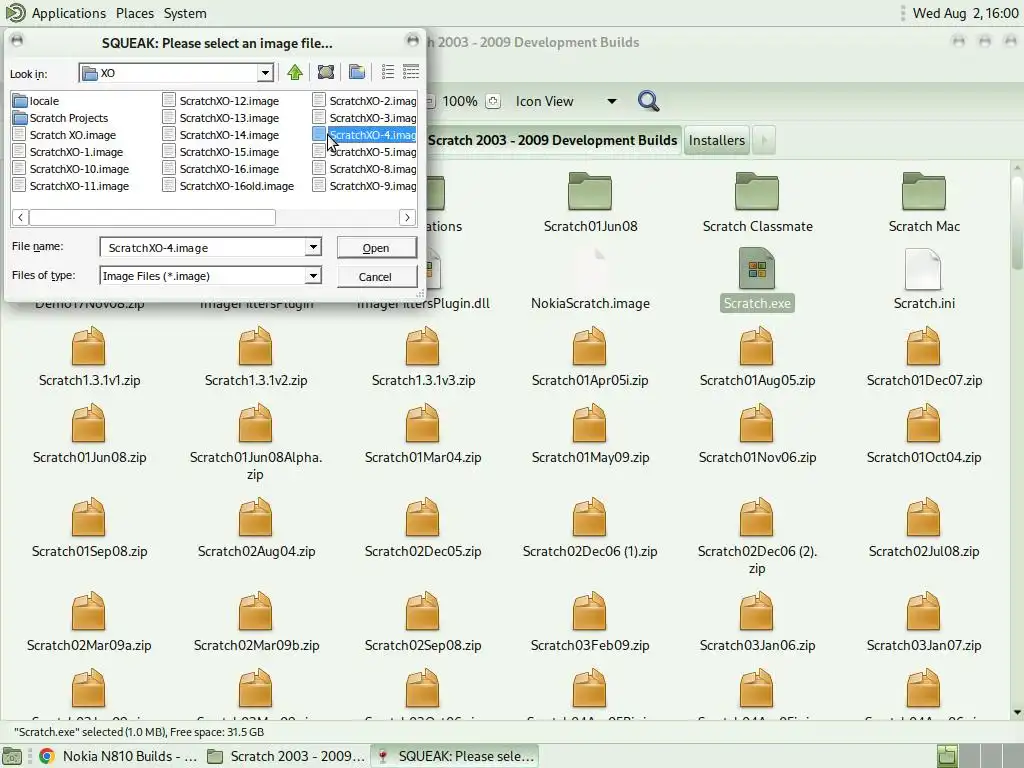
Task: Select ScratchXO-14.image file
Action: pyautogui.click(x=221, y=135)
